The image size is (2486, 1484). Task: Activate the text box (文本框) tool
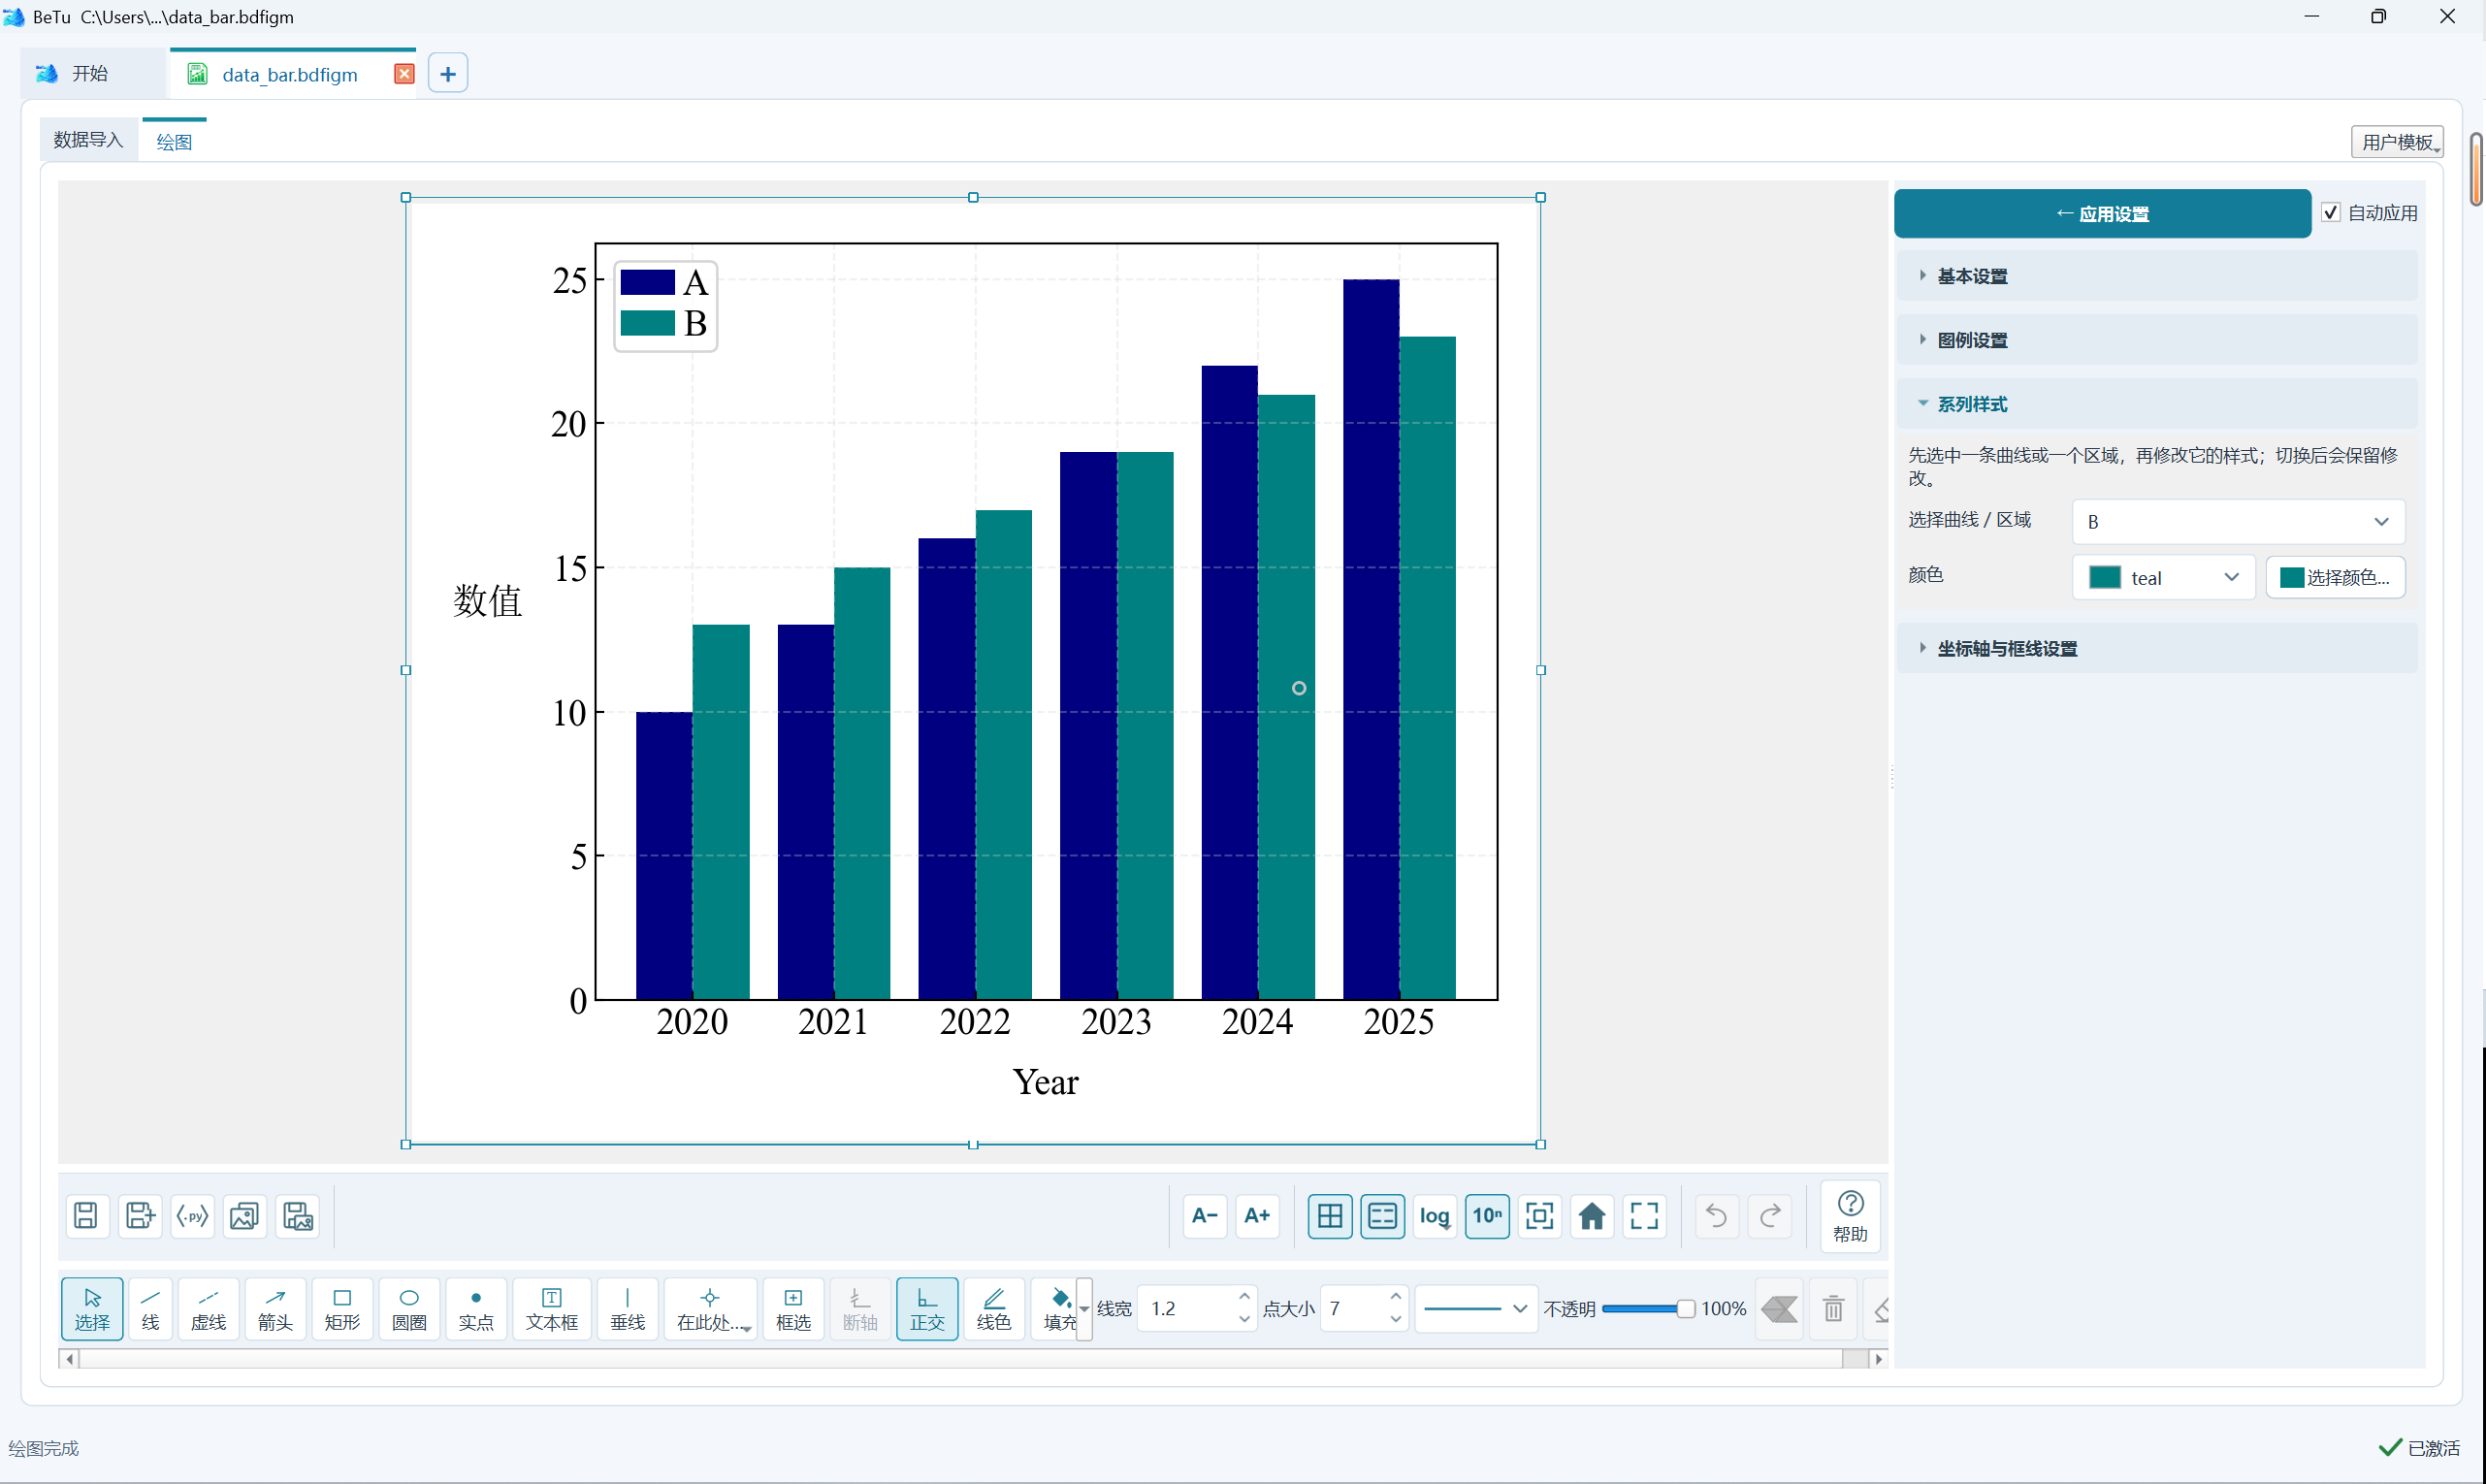pyautogui.click(x=552, y=1308)
